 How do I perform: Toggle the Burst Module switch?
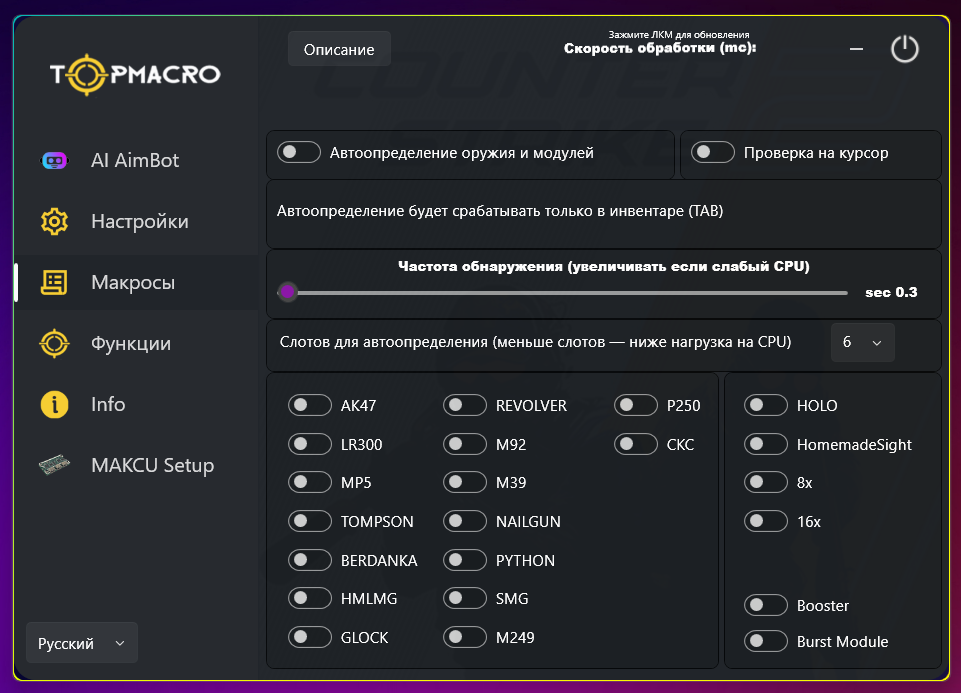(x=766, y=642)
